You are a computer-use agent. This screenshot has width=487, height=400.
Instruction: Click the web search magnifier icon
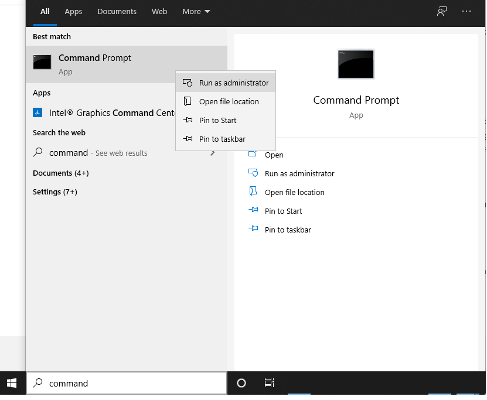pyautogui.click(x=38, y=152)
